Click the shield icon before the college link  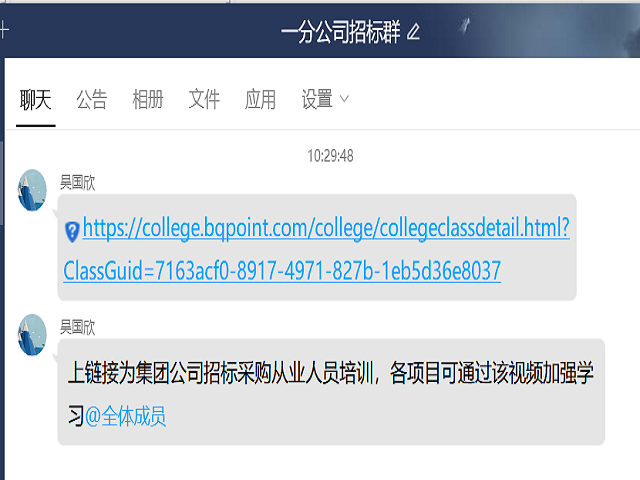pos(72,232)
